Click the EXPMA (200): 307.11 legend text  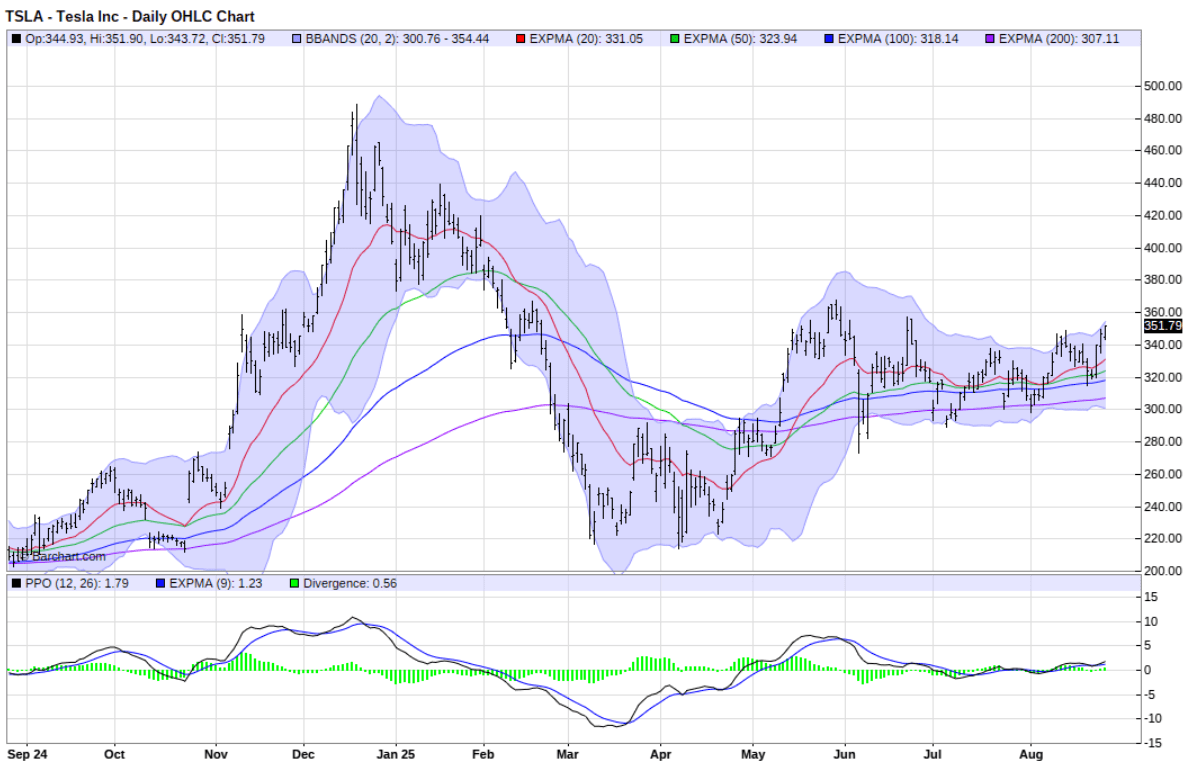[x=1059, y=39]
